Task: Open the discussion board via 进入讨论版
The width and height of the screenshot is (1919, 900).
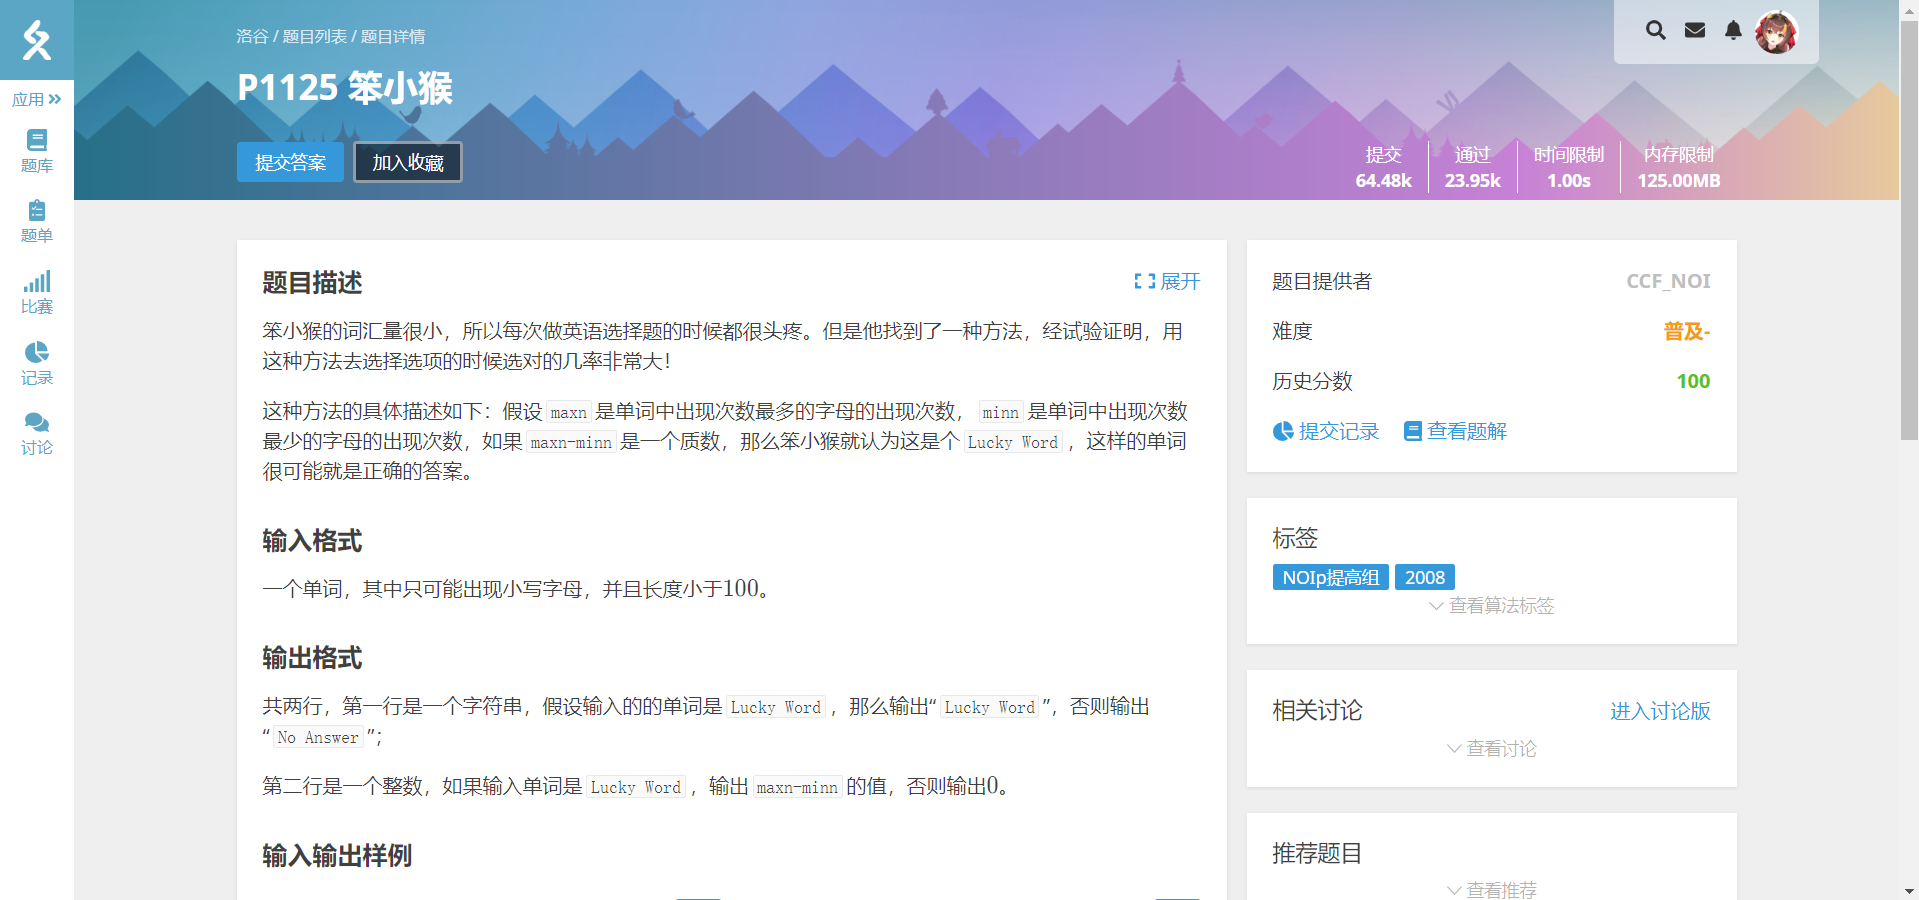Action: (1659, 711)
